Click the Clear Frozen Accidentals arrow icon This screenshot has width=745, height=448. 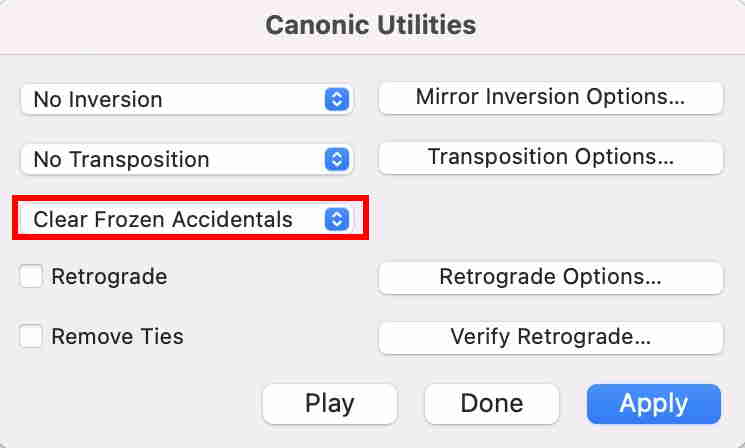coord(337,219)
